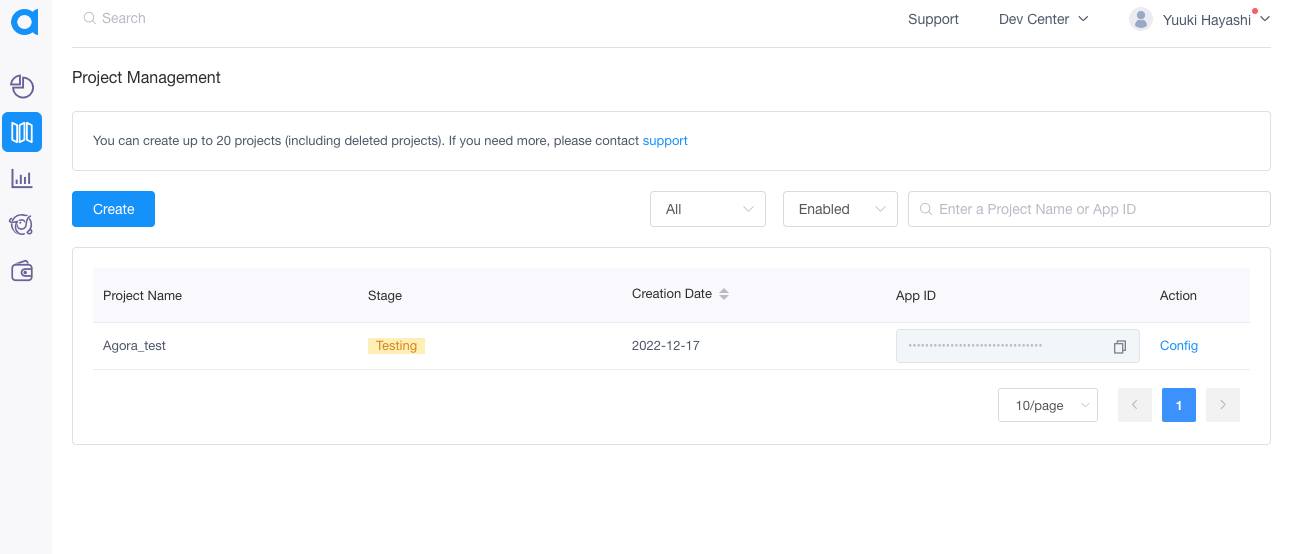Open the planet-shaped sidebar icon
This screenshot has height=554, width=1291.
click(x=22, y=225)
